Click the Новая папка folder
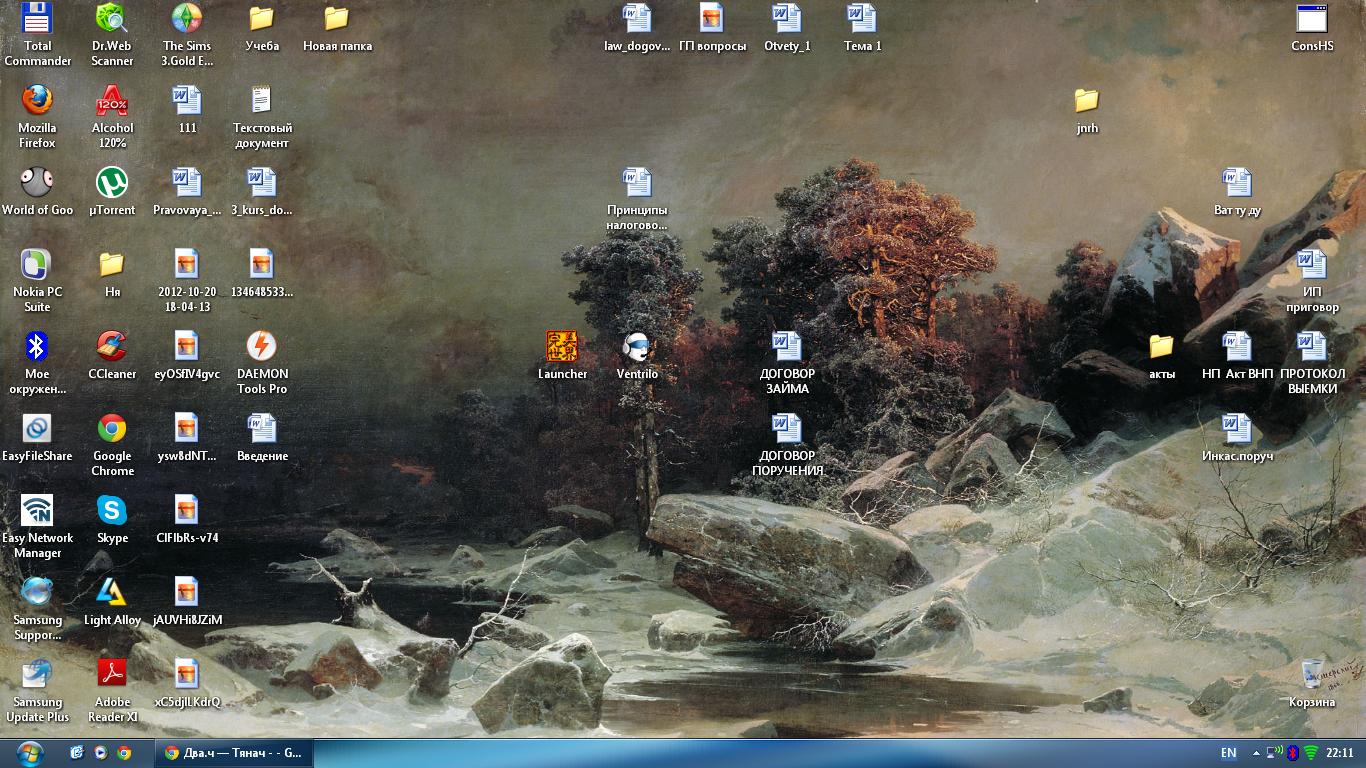Image resolution: width=1366 pixels, height=768 pixels. click(x=337, y=27)
